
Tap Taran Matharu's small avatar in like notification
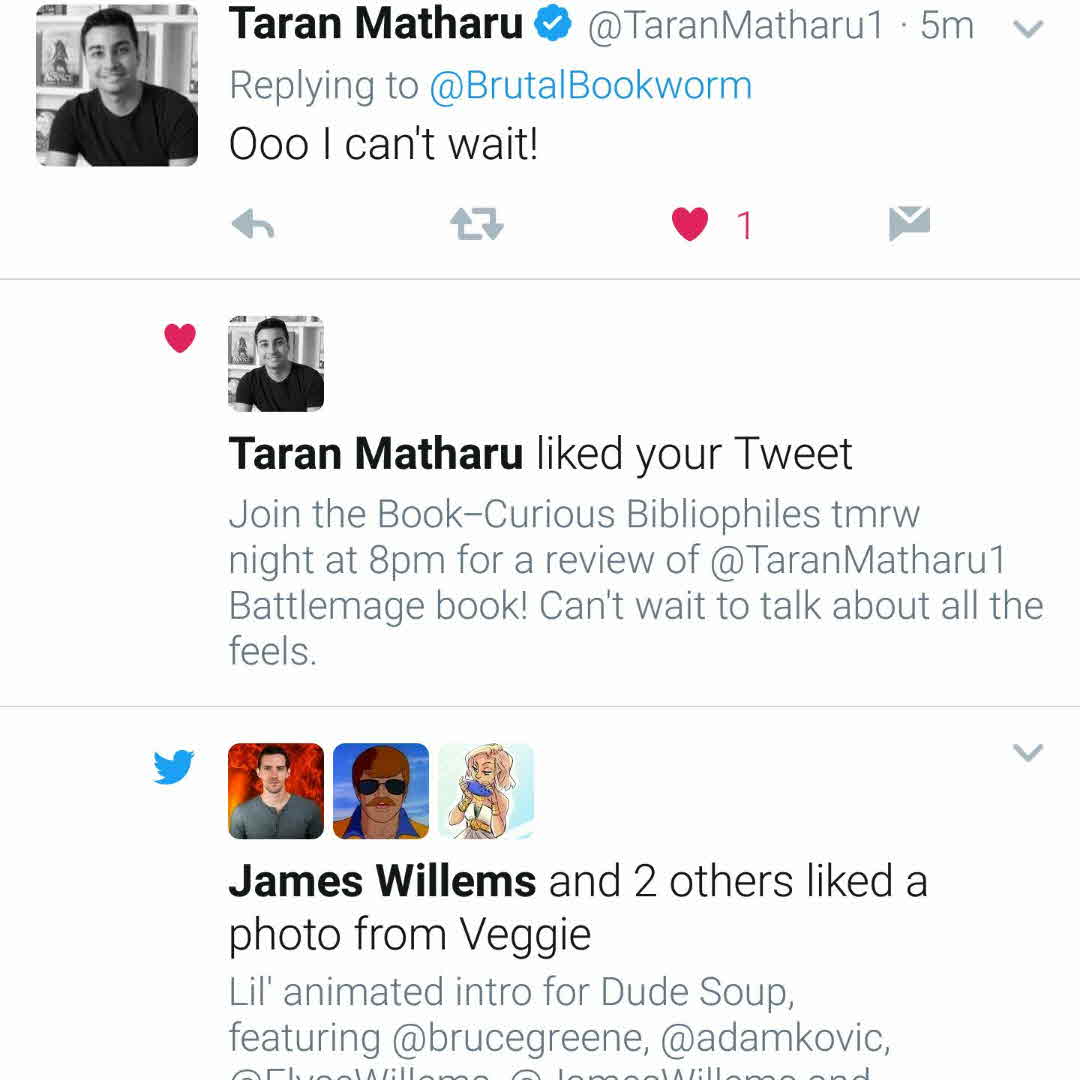click(276, 364)
